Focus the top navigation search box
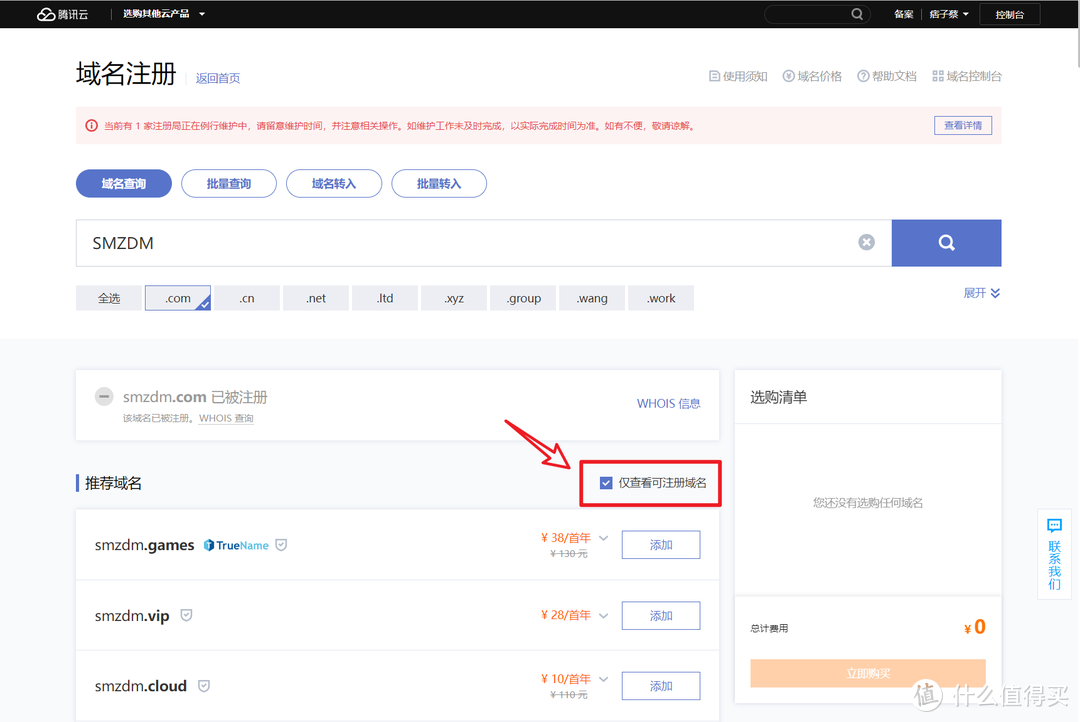1080x722 pixels. (x=817, y=14)
